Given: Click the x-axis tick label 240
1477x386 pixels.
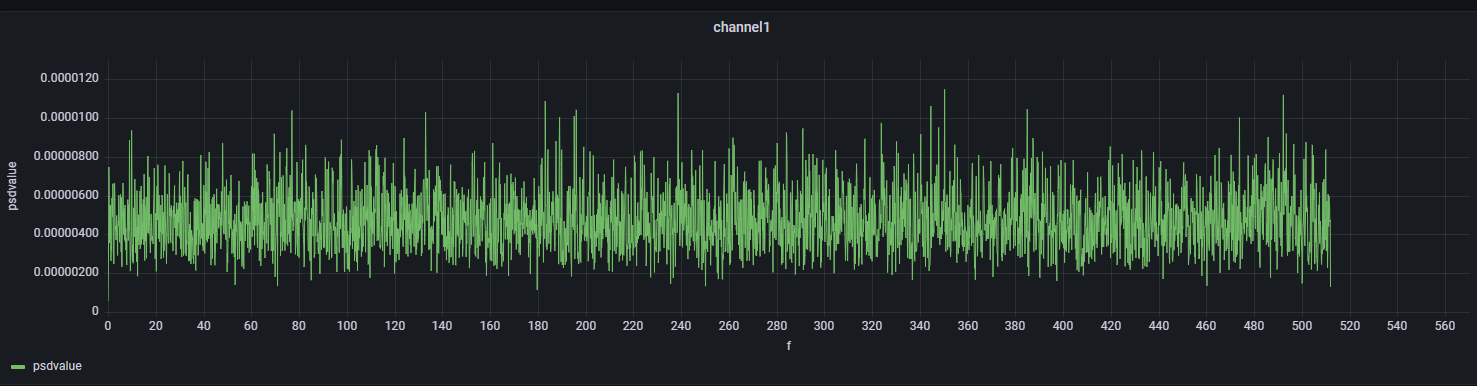Looking at the screenshot, I should click(681, 326).
